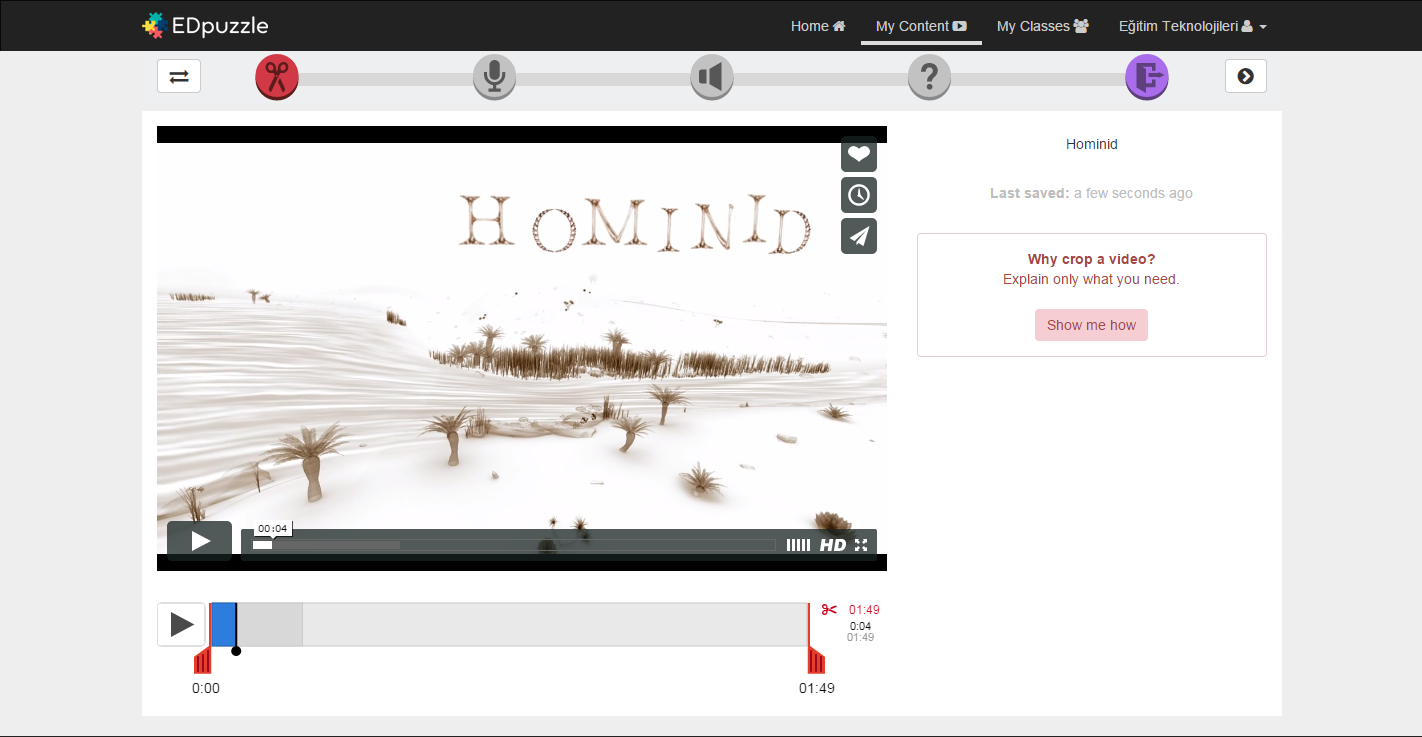This screenshot has height=737, width=1422.
Task: Click the red 01:49 cropped duration text
Action: click(x=864, y=609)
